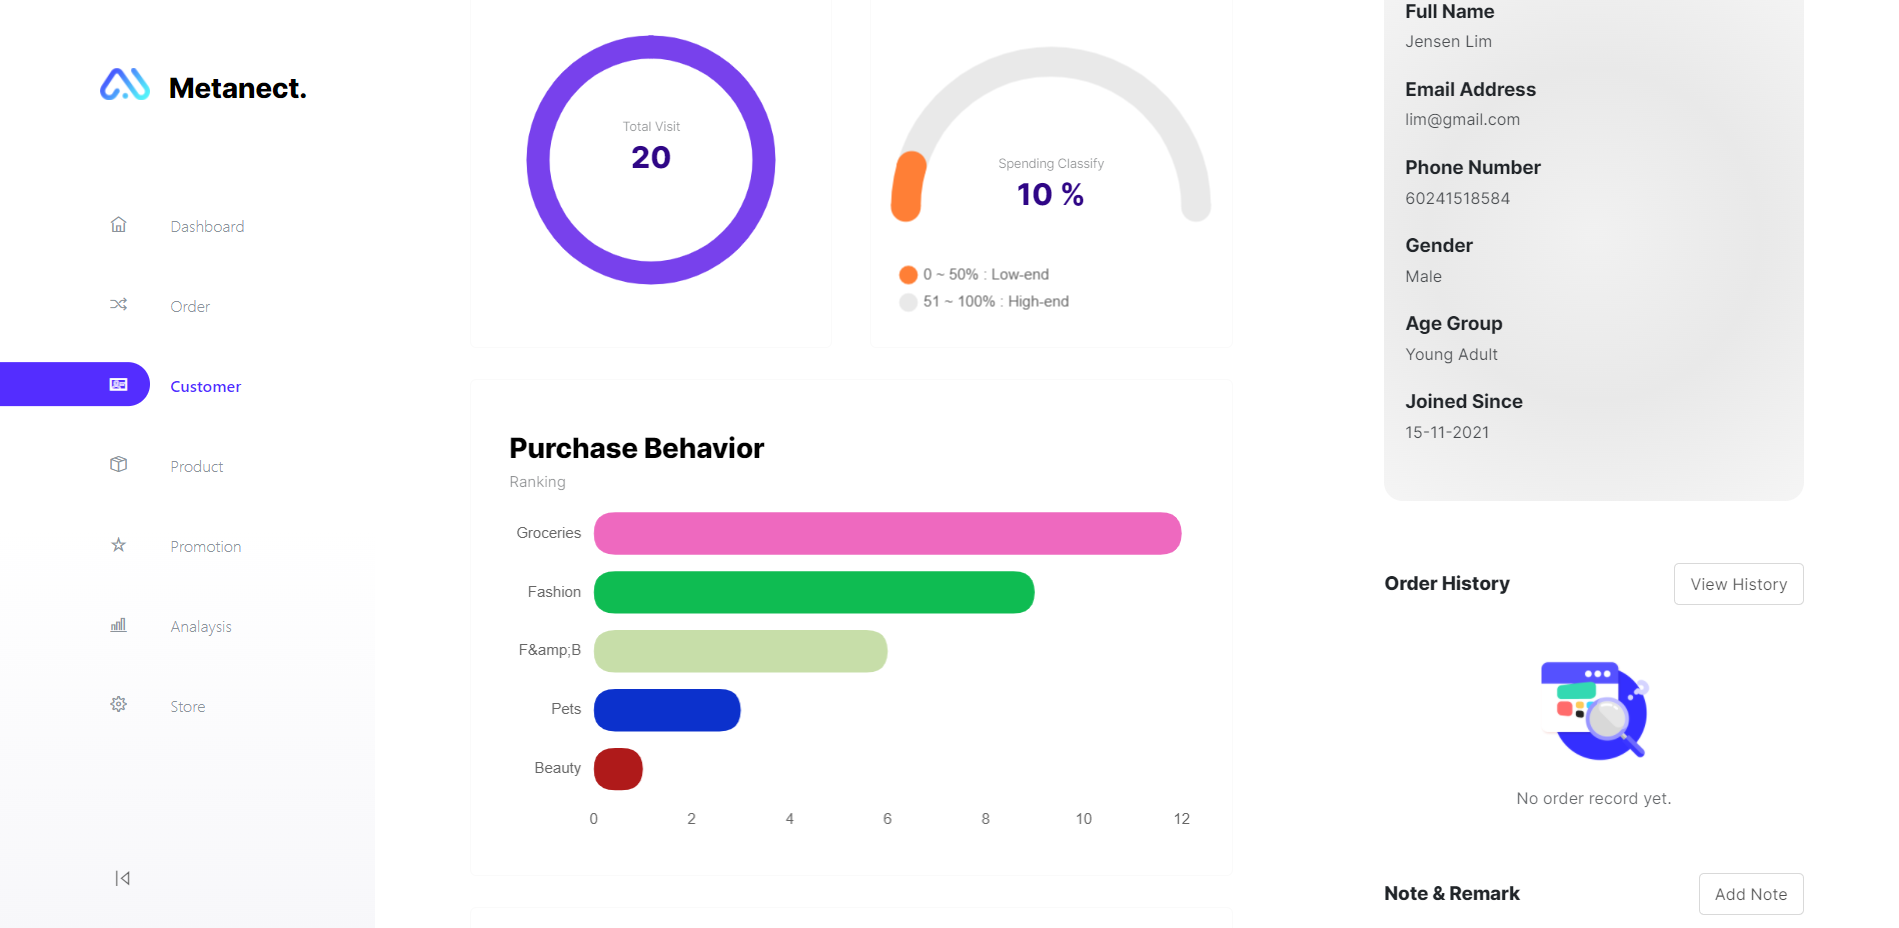This screenshot has width=1899, height=928.
Task: Click the Groceries axis label
Action: pos(548,533)
